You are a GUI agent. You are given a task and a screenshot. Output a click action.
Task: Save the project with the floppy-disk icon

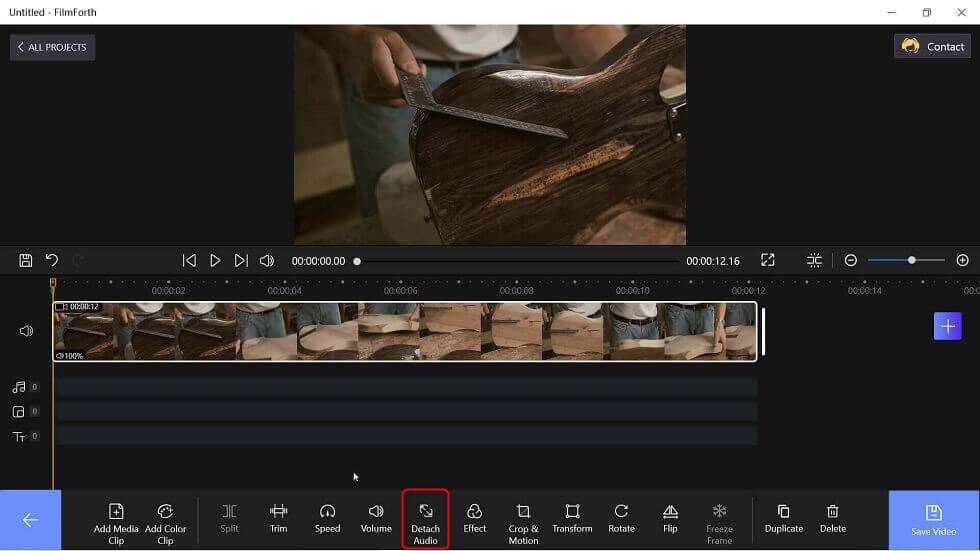point(26,261)
